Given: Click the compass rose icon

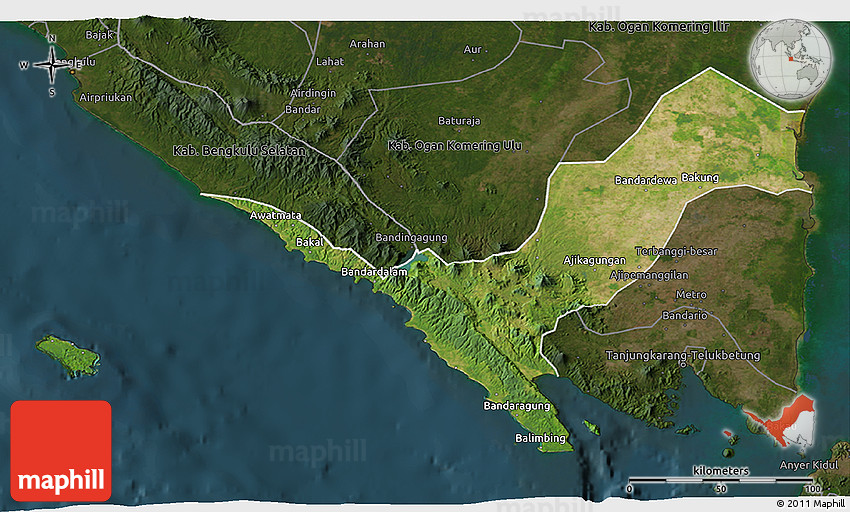Looking at the screenshot, I should point(52,65).
